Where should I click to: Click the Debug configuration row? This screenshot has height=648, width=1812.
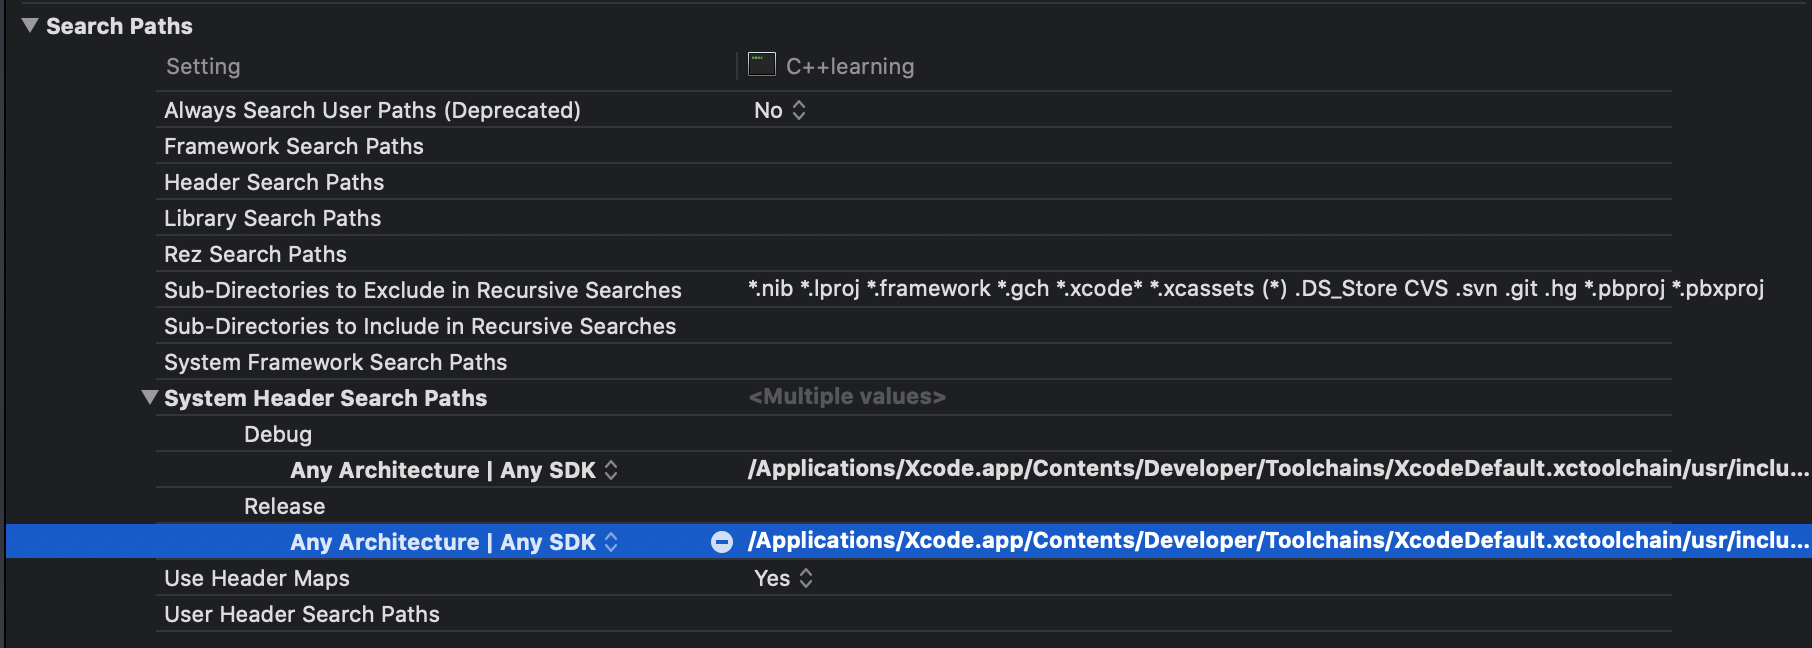[x=278, y=434]
